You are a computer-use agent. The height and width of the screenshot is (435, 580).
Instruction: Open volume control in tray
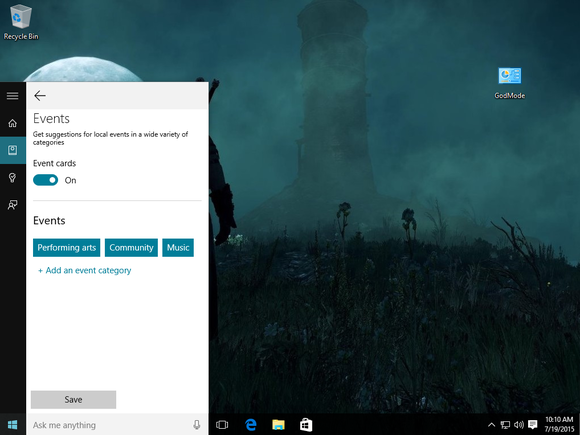tap(519, 425)
